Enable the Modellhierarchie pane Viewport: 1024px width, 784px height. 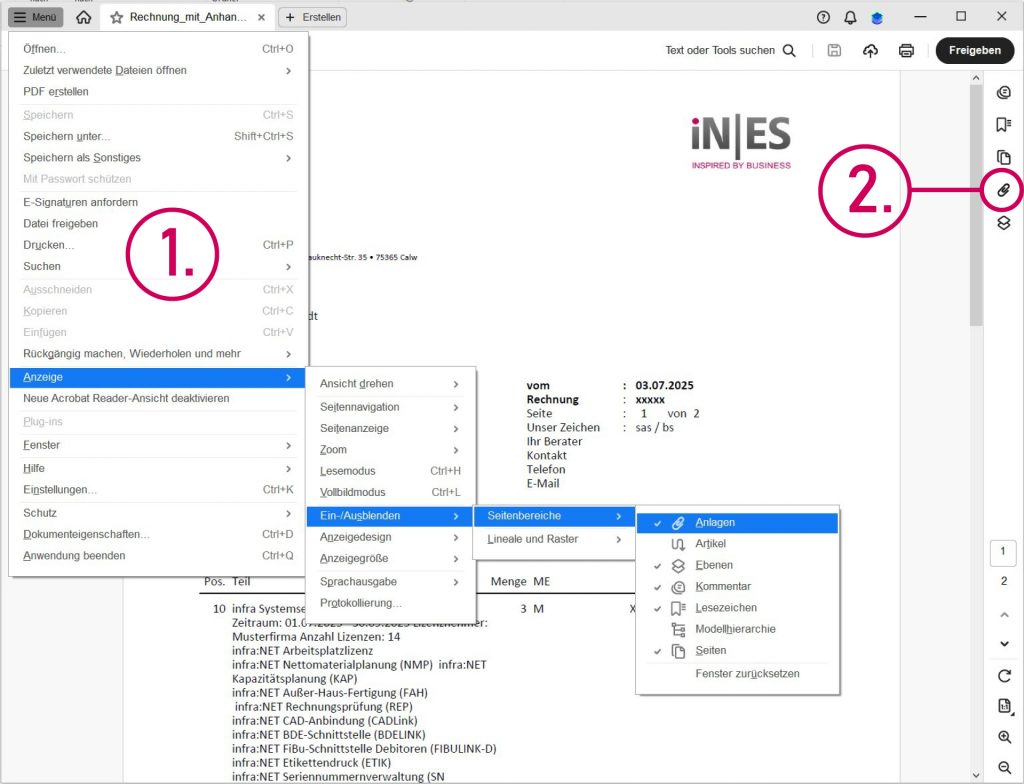click(734, 629)
